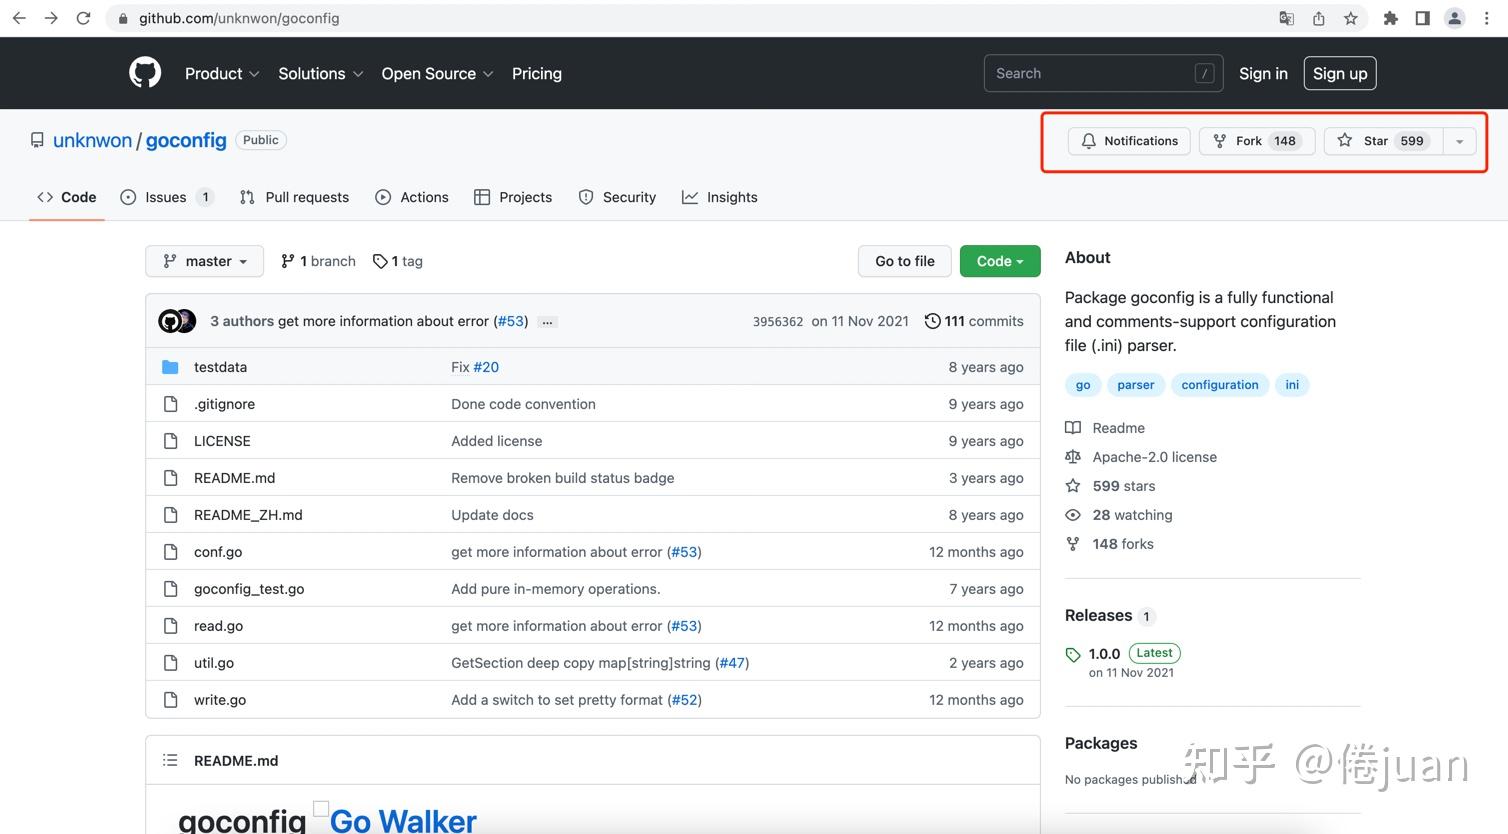Click the 'parser' topic tag
This screenshot has width=1508, height=834.
coord(1135,385)
